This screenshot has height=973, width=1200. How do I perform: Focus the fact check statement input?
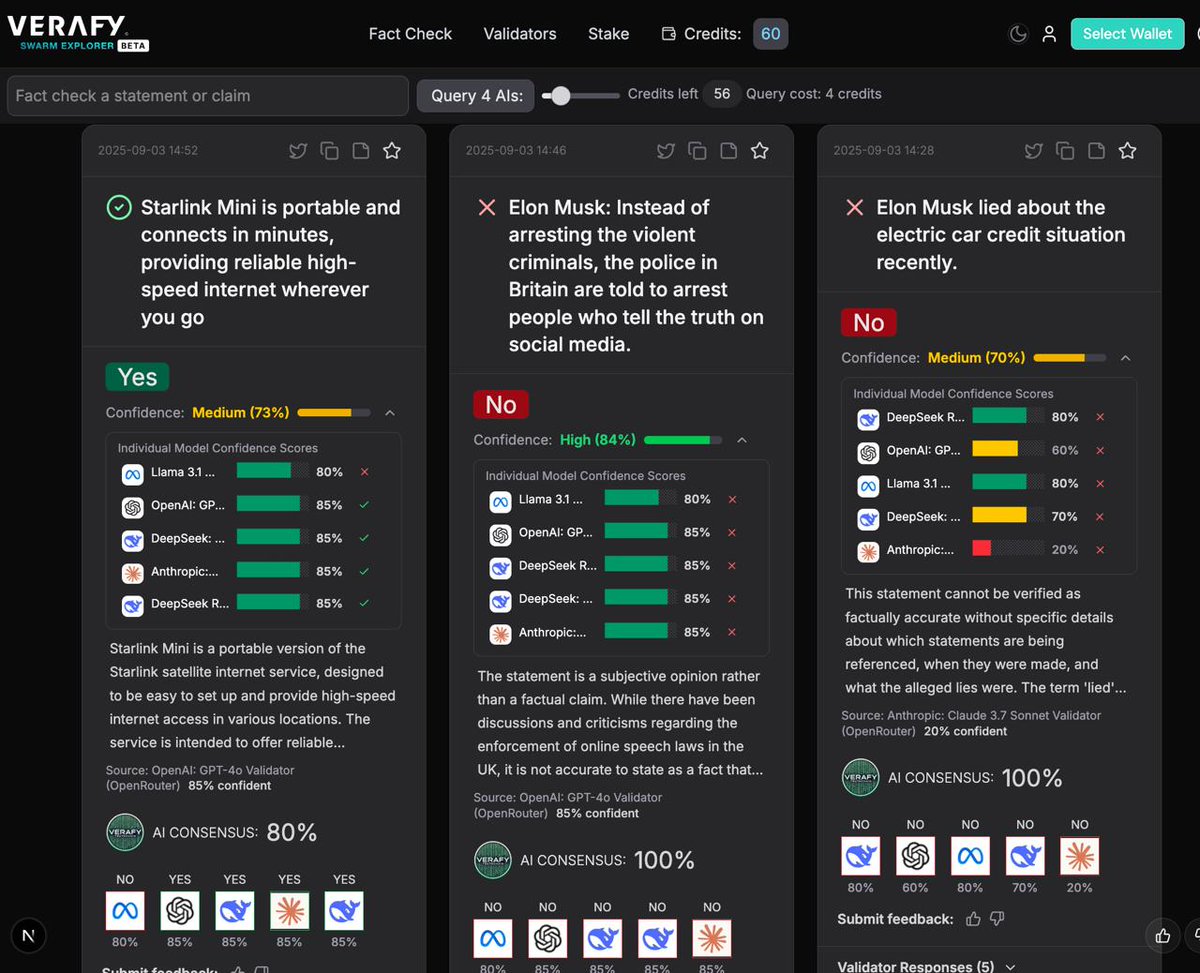[208, 95]
